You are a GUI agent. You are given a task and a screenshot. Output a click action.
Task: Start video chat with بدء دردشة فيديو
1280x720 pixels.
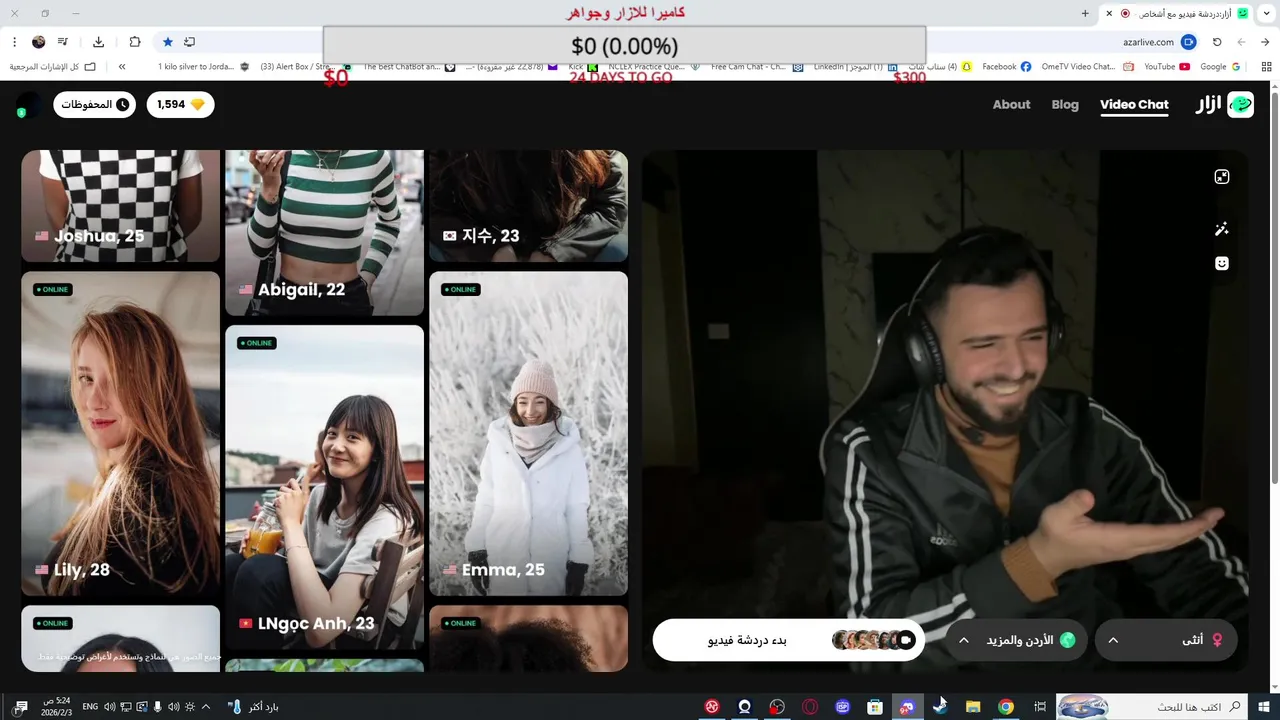(788, 640)
